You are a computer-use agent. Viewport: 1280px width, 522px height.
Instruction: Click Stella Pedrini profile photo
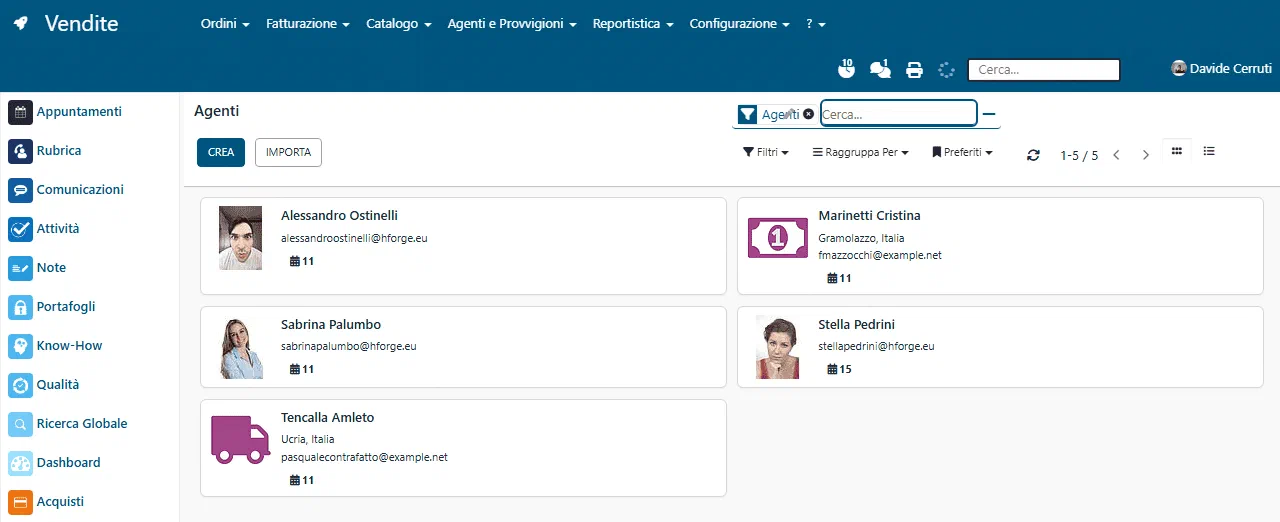pos(777,347)
